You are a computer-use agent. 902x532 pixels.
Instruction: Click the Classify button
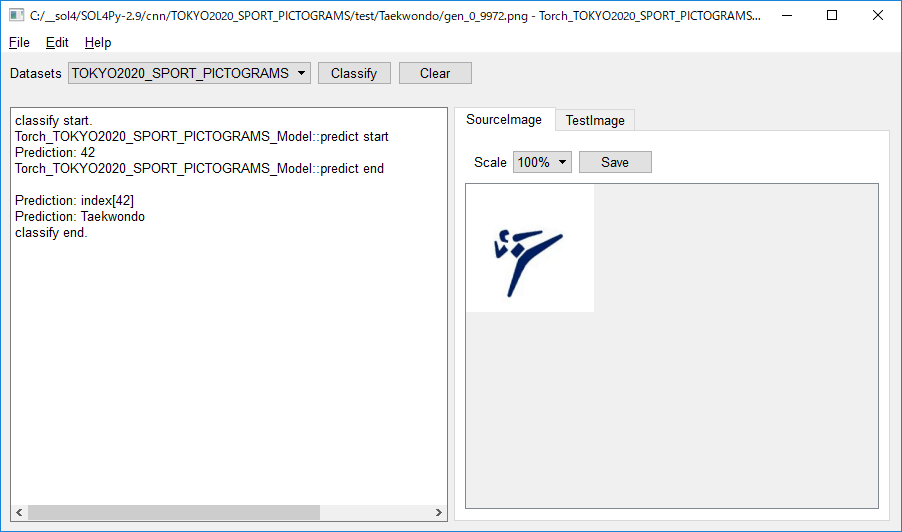coord(354,73)
